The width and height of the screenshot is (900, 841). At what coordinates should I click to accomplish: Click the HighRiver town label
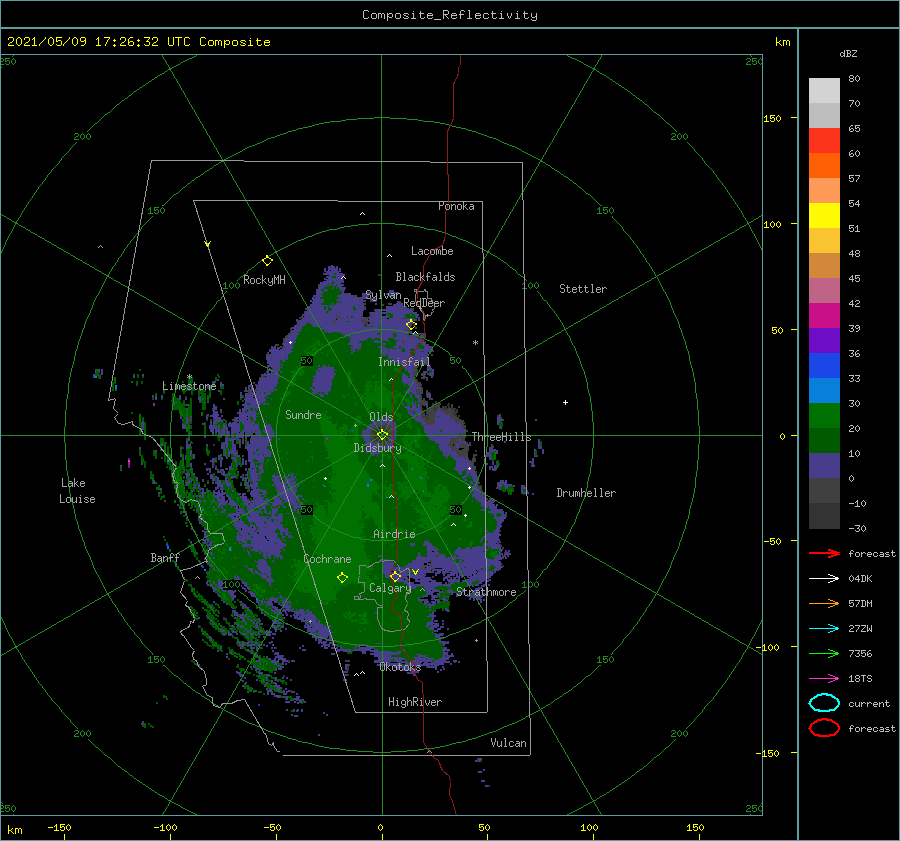point(415,702)
